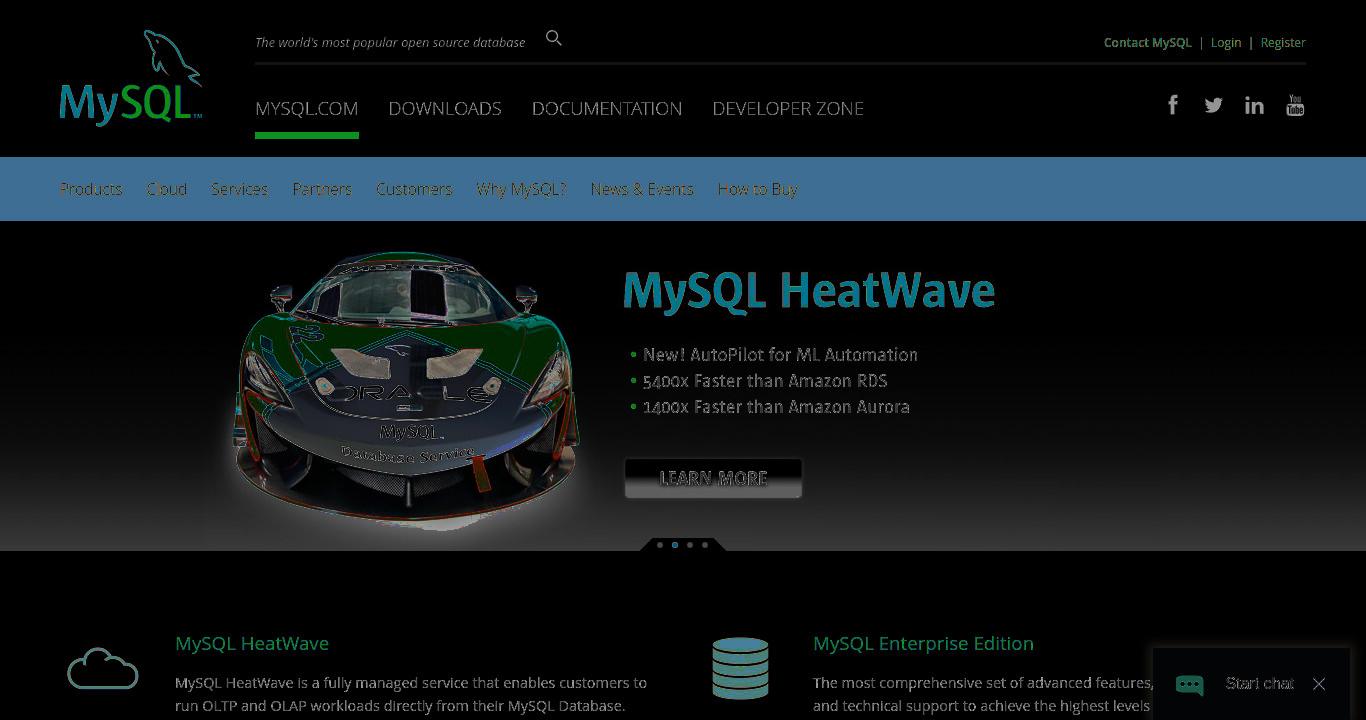Viewport: 1366px width, 720px height.
Task: Close the Start chat widget
Action: [1319, 684]
